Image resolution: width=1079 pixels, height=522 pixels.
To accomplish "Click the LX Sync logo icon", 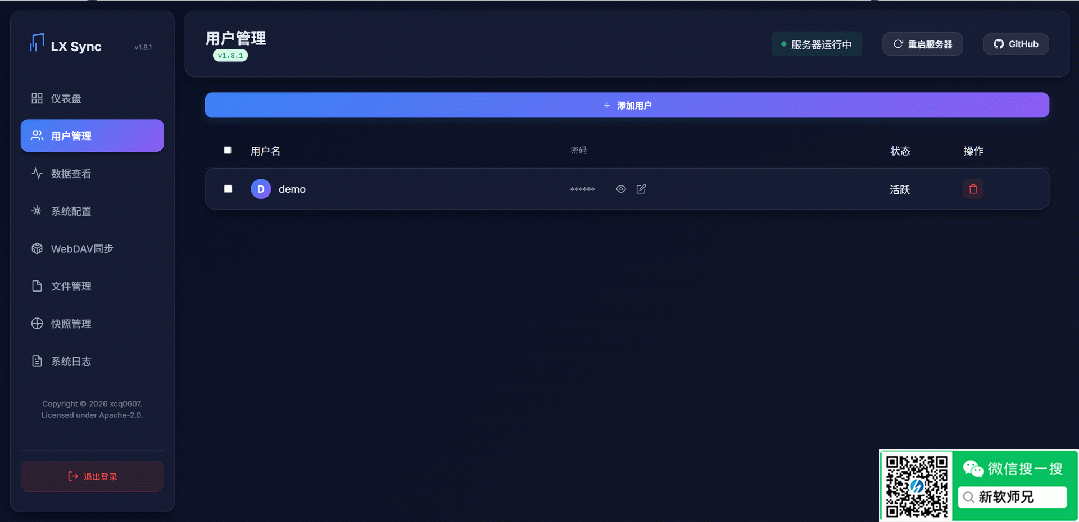I will [37, 43].
